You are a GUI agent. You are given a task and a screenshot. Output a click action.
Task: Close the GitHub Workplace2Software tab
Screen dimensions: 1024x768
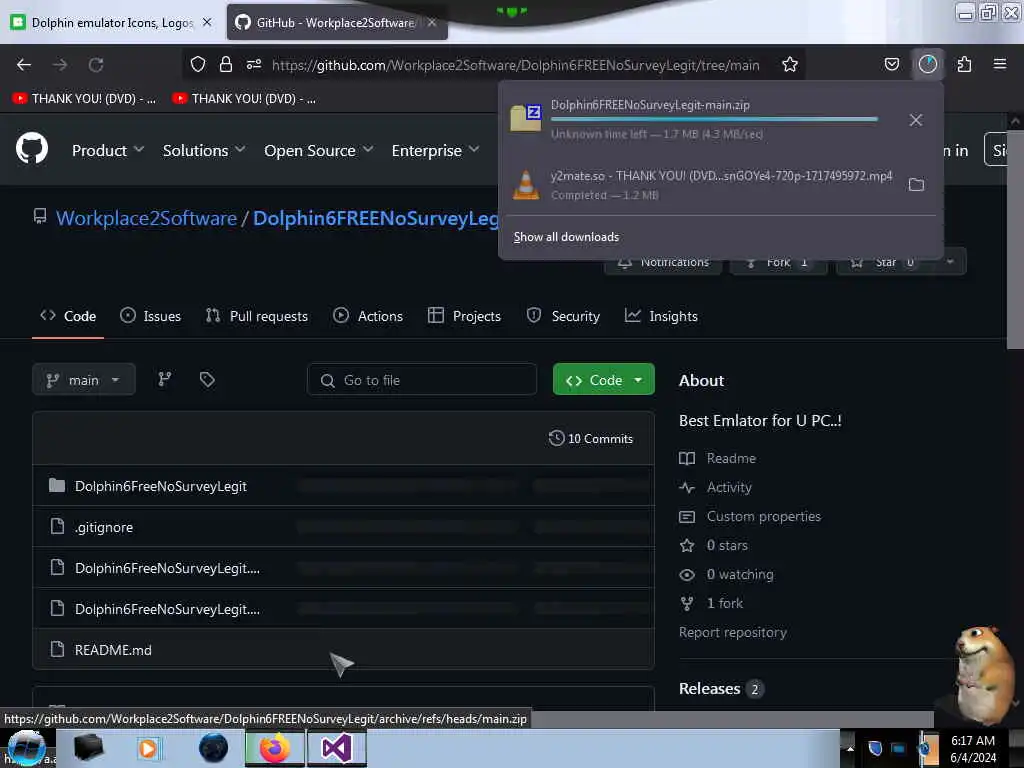[x=432, y=22]
